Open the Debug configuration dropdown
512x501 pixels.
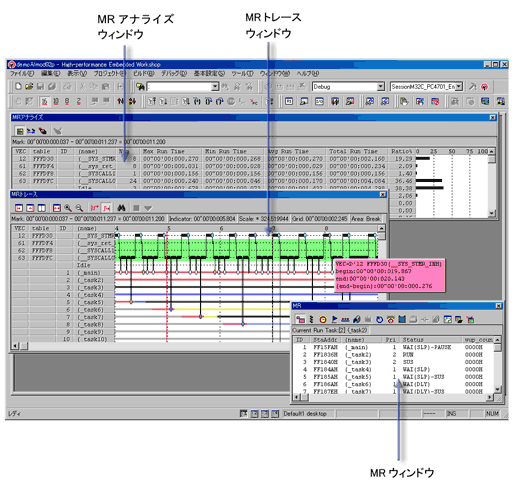(x=380, y=87)
